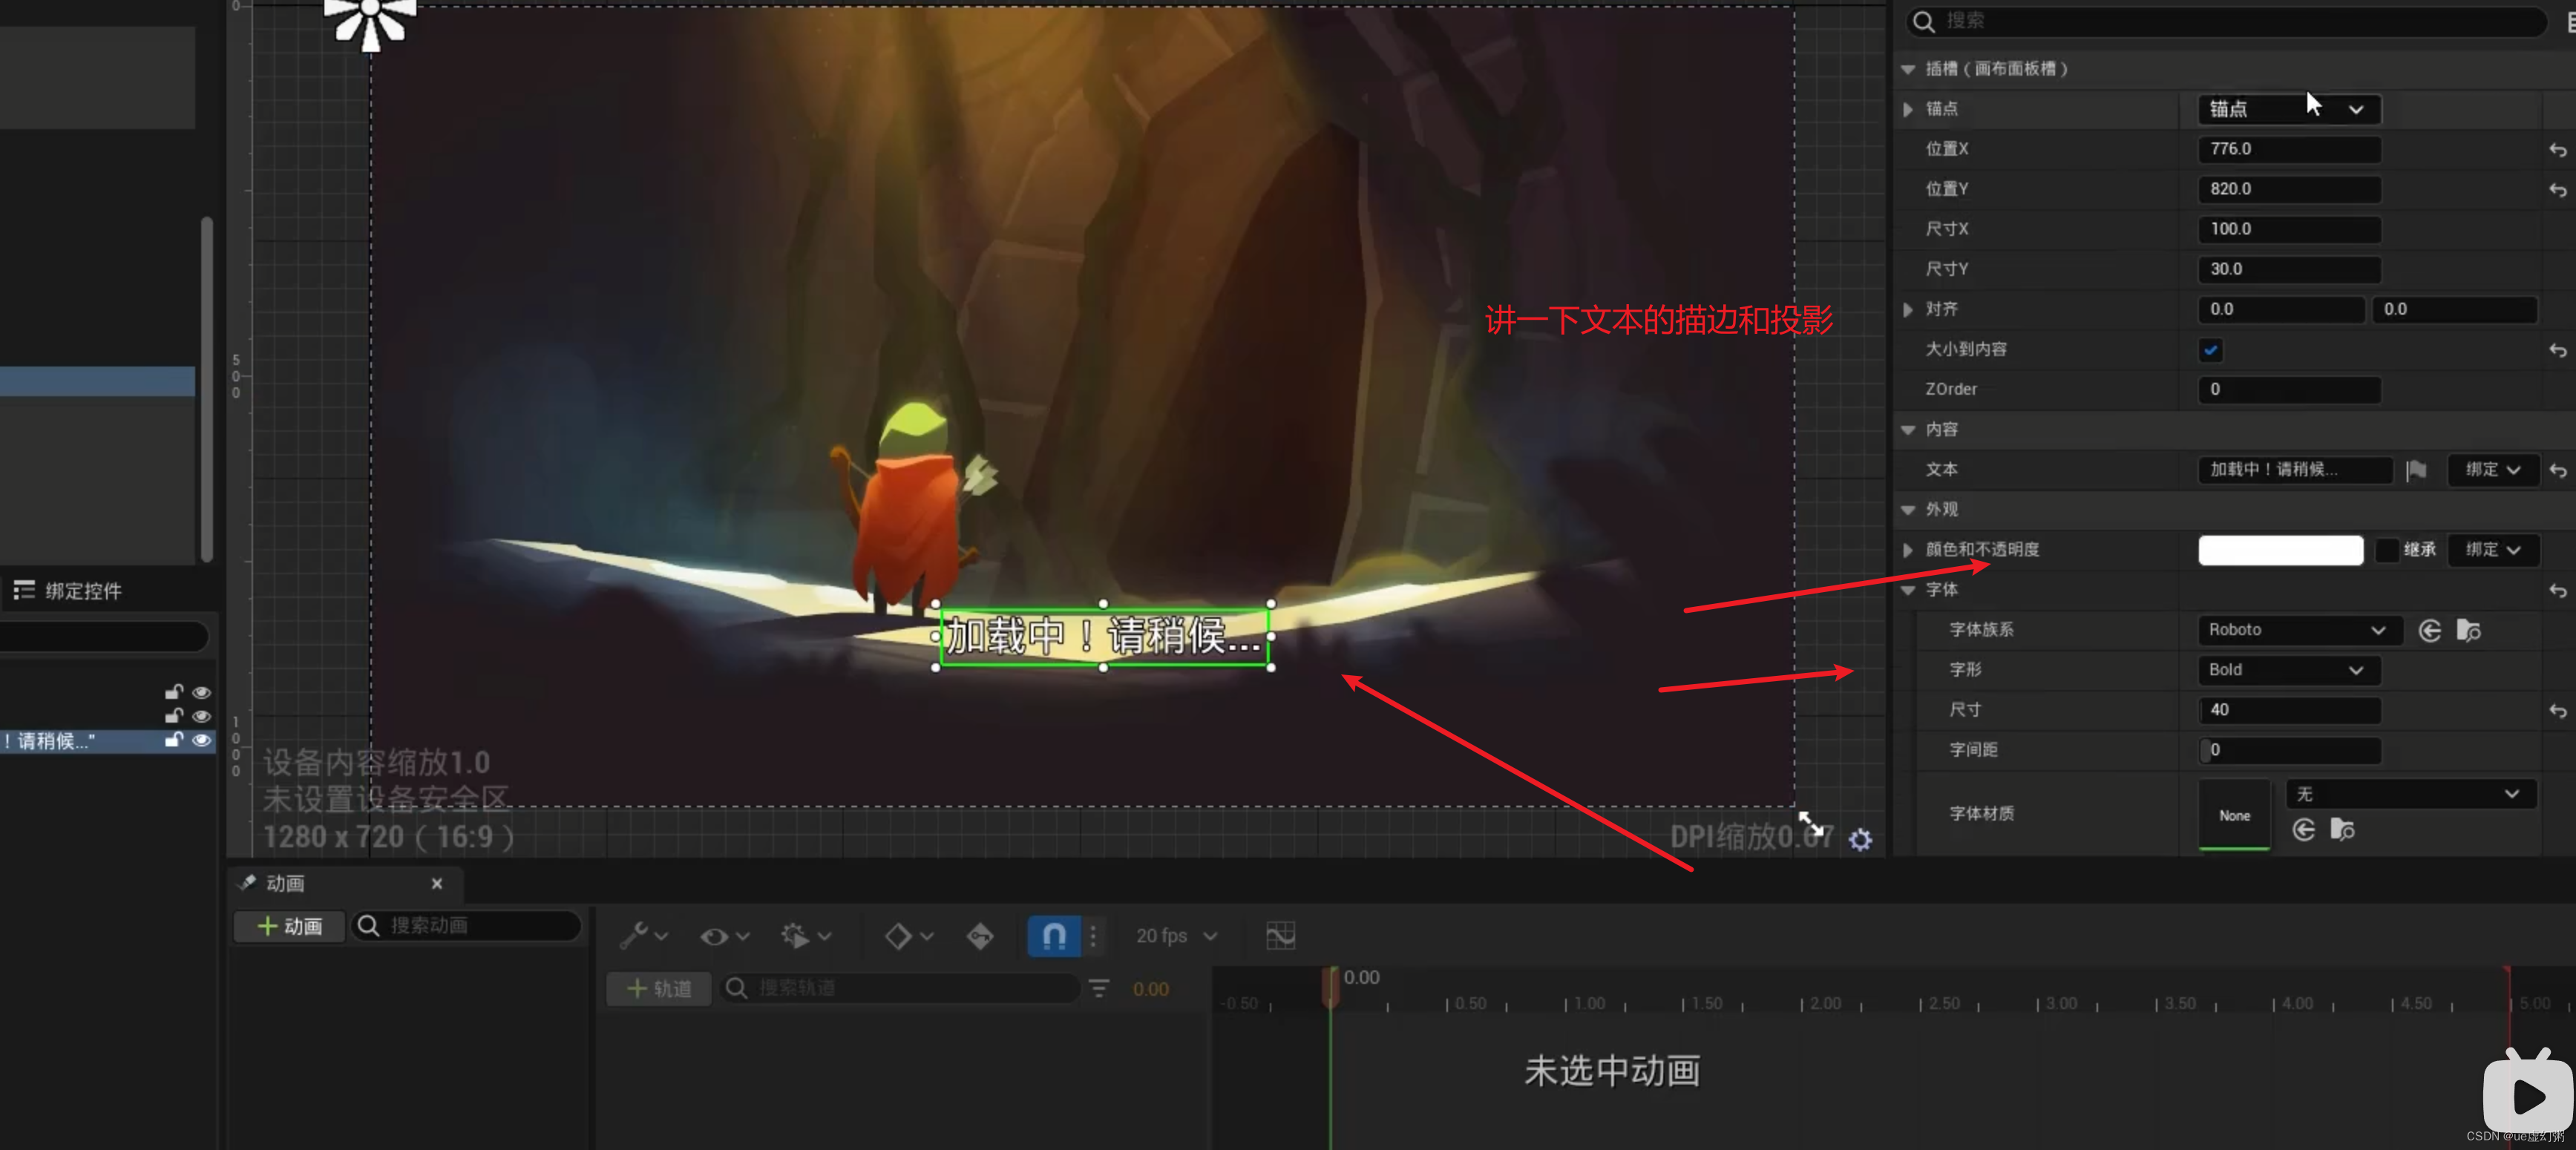Switch to the 动画 tab
Viewport: 2576px width, 1150px height.
[x=284, y=884]
